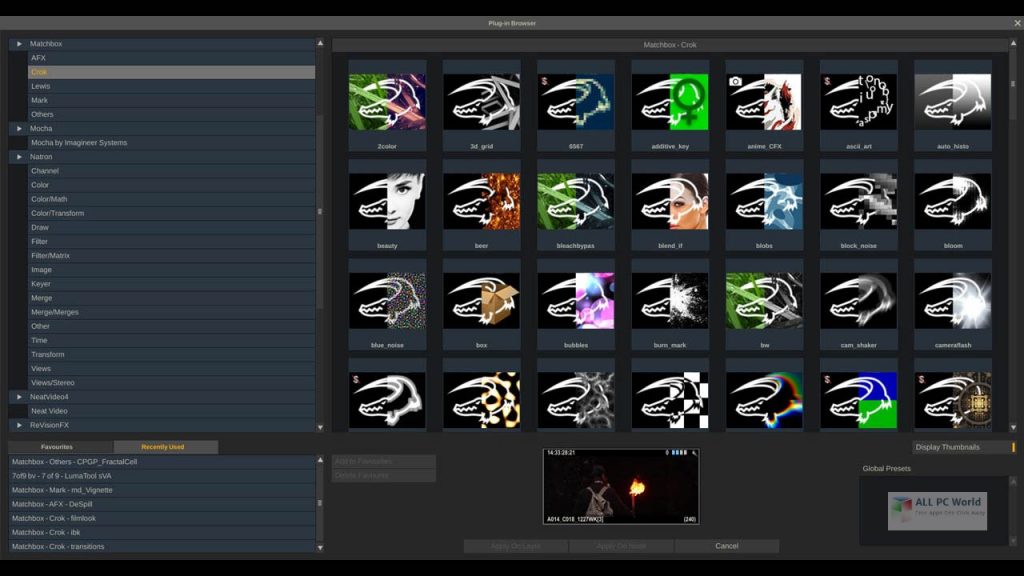Select Mocha by Imagineer Systems
This screenshot has width=1024, height=576.
coord(171,142)
